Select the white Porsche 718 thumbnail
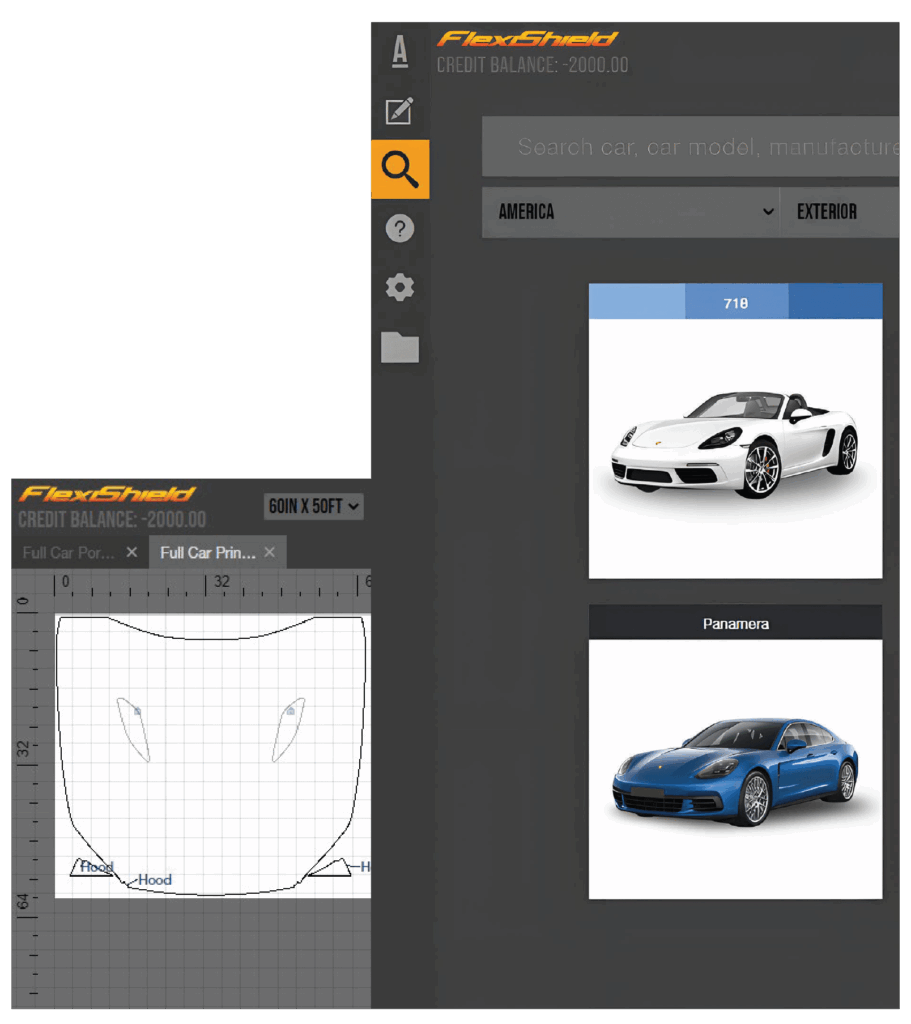Viewport: 911px width, 1024px height. point(735,448)
